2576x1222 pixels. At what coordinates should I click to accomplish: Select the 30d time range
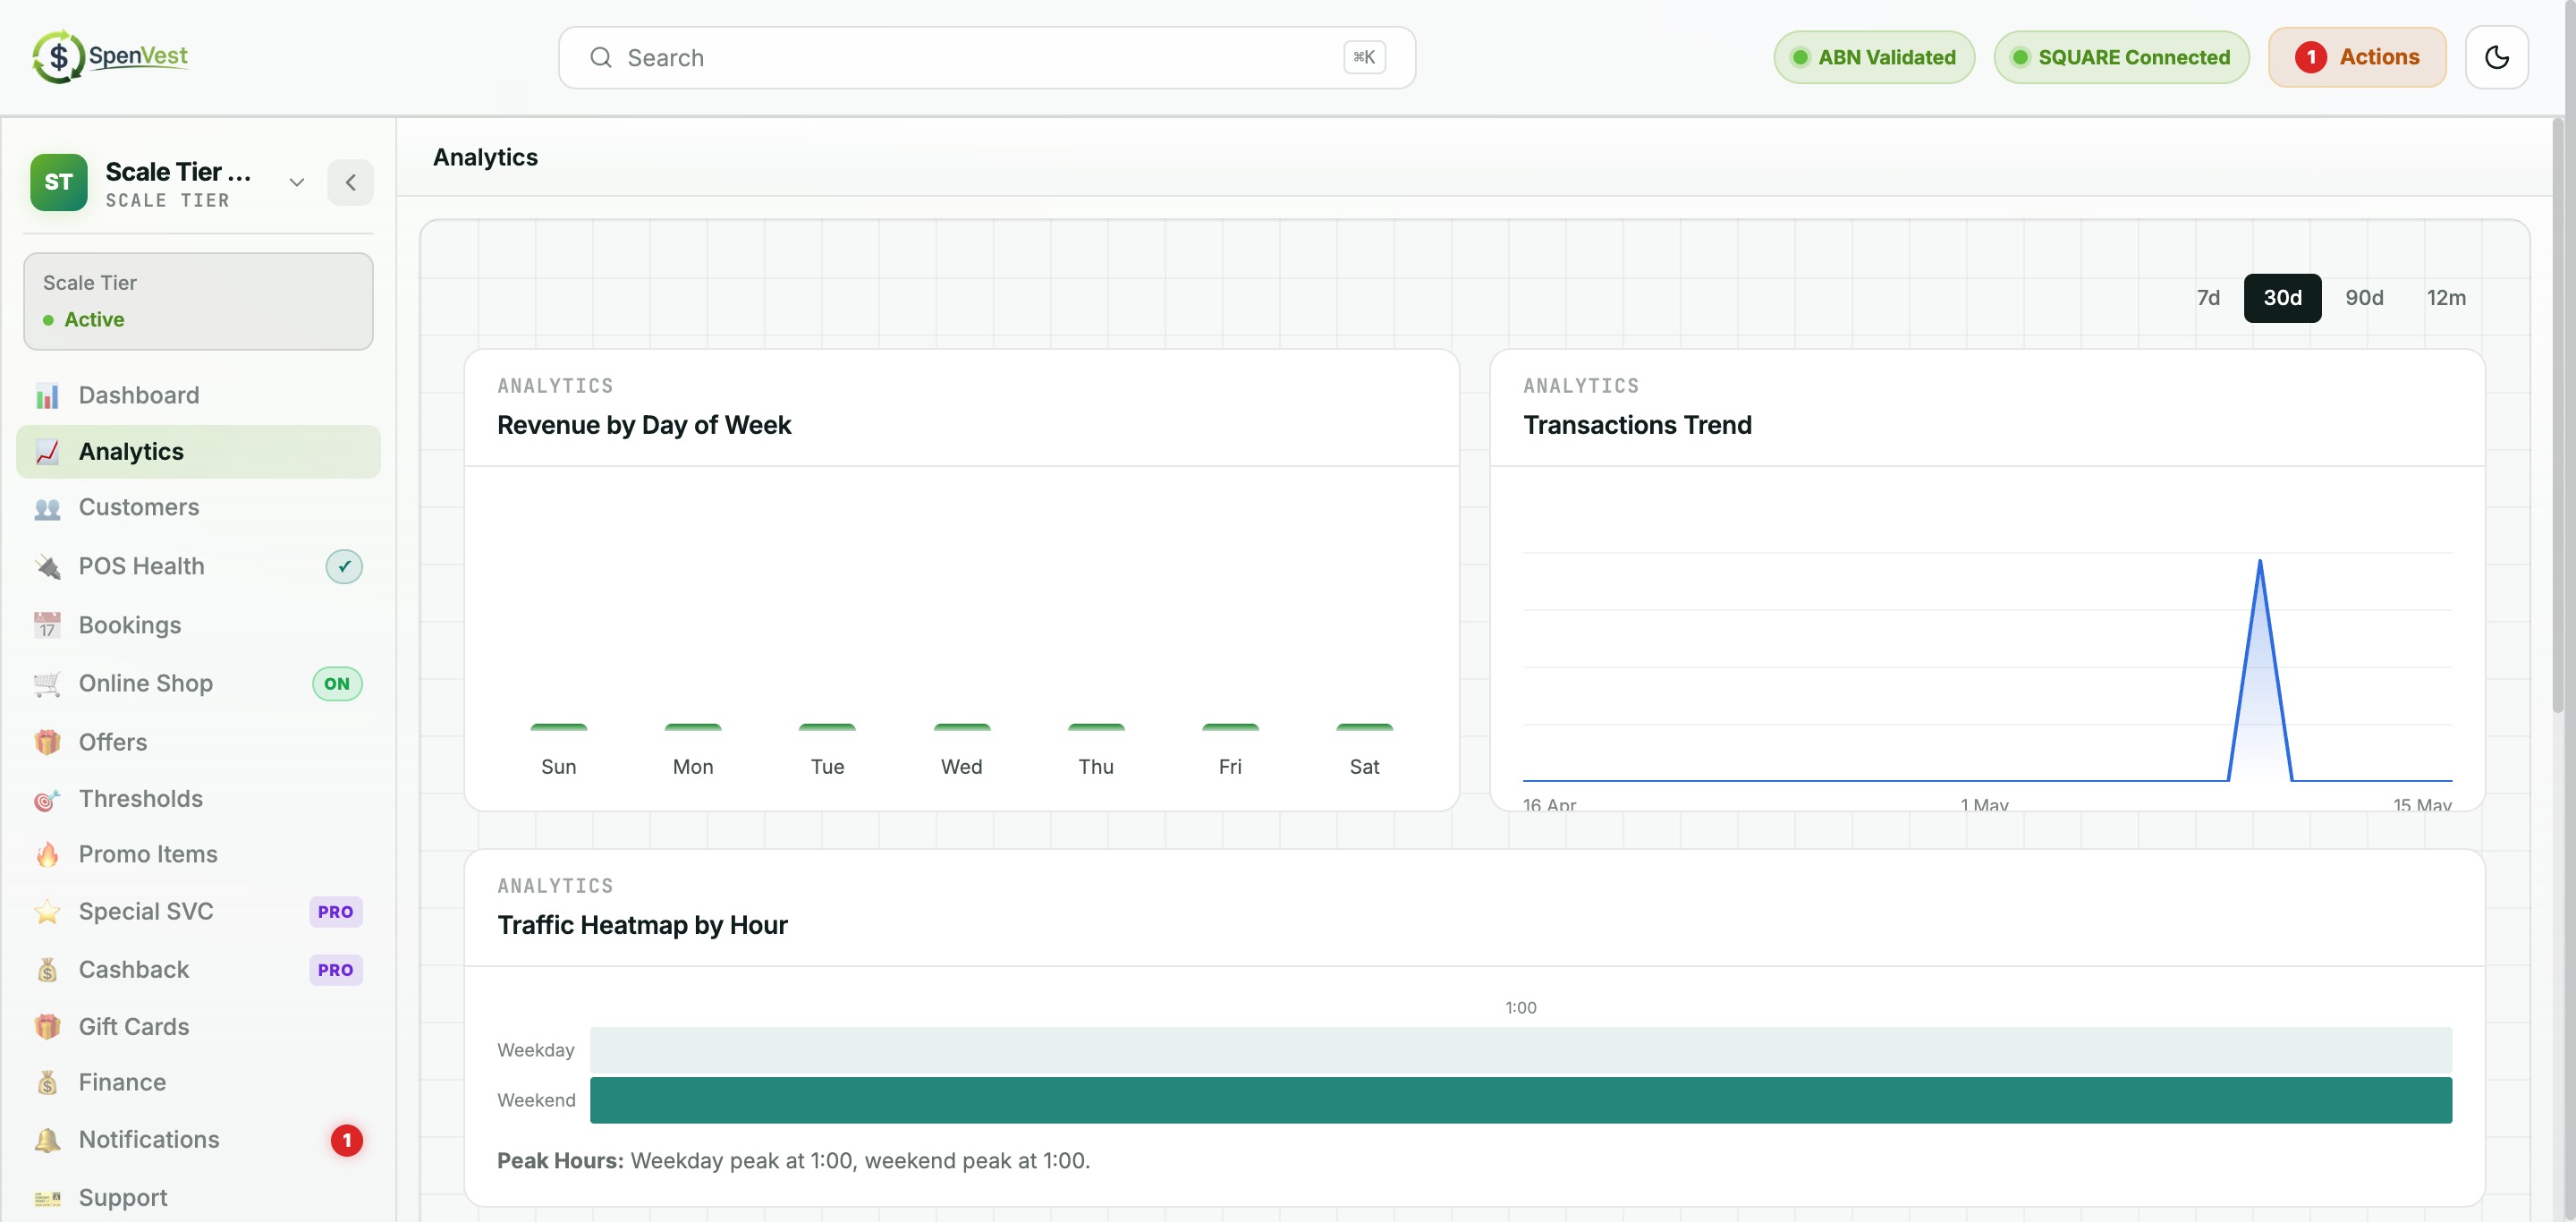point(2282,298)
